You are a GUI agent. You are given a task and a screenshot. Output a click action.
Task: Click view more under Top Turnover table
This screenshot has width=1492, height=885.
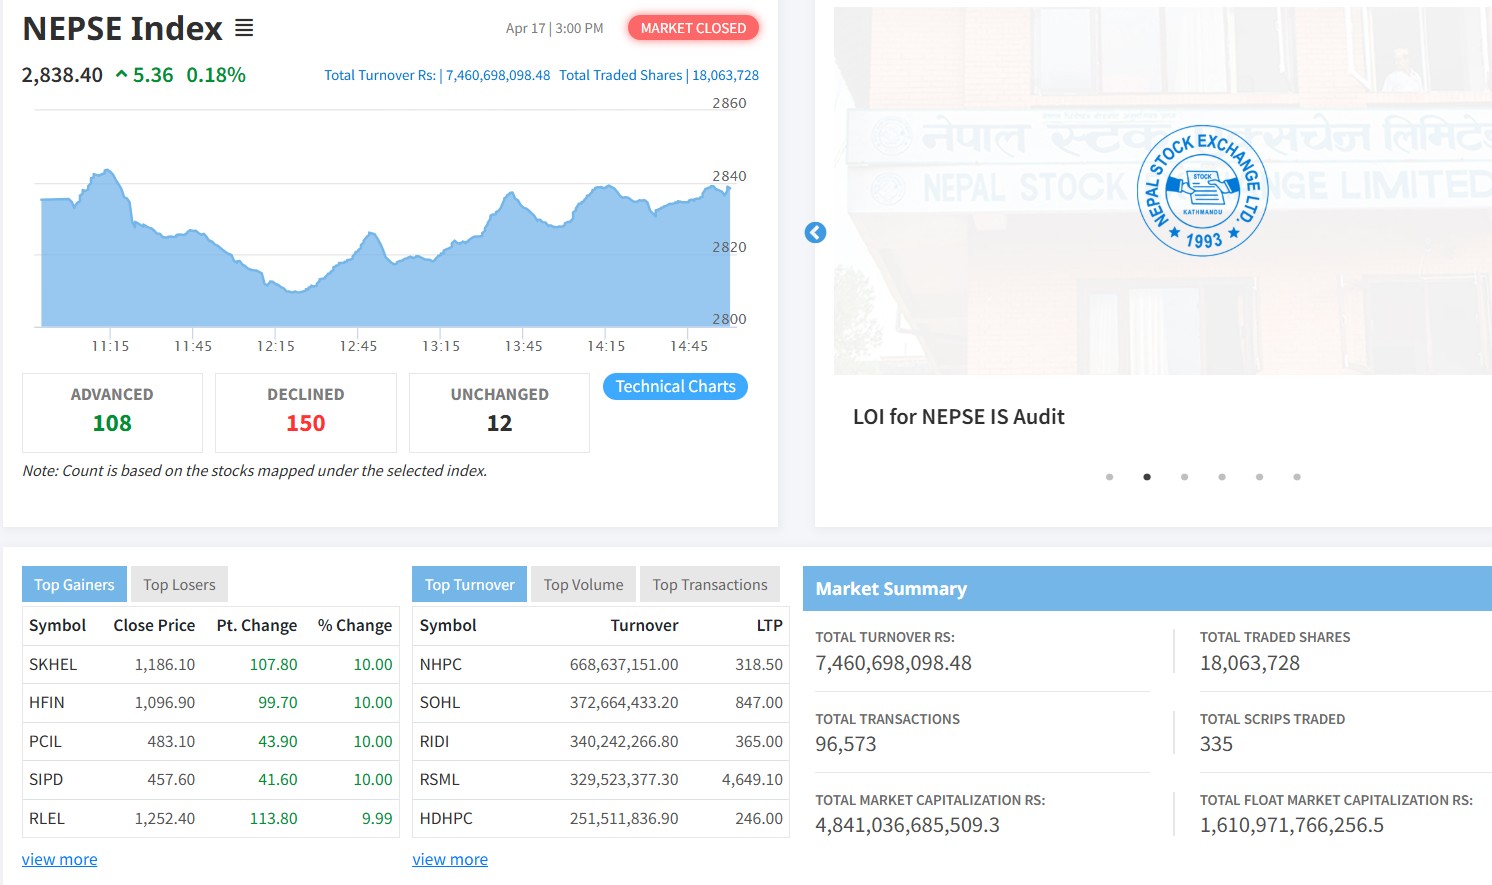(x=450, y=859)
